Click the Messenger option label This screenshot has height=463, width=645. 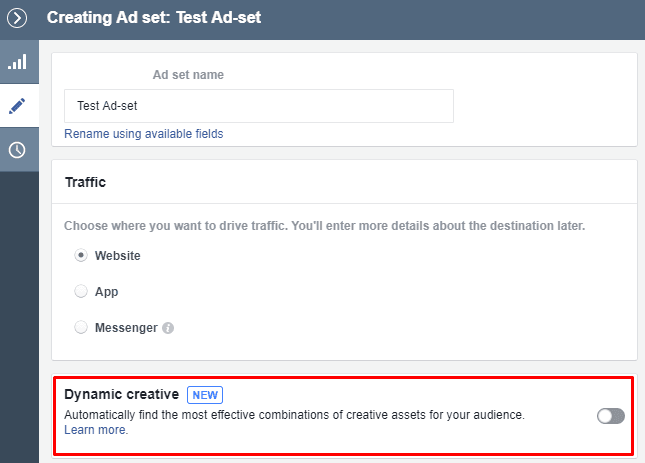tap(126, 328)
